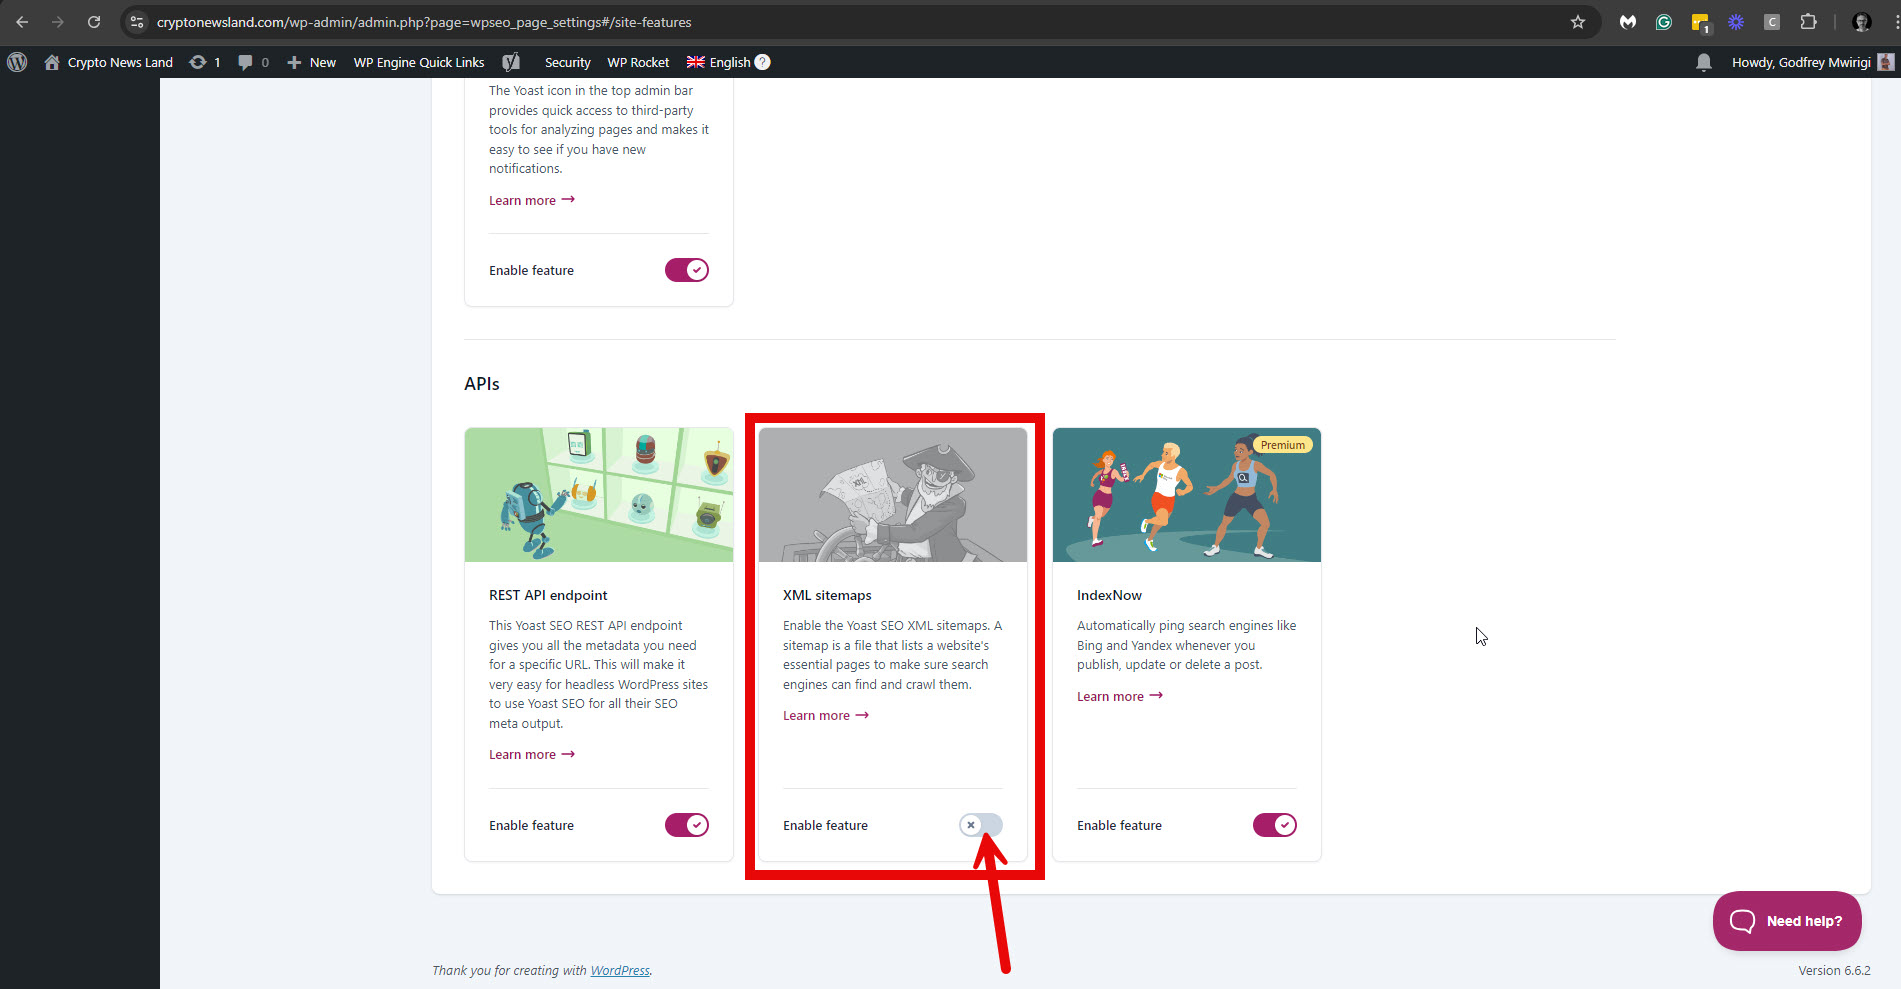Open the English language menu
Screen dimensions: 1901x989
point(730,62)
